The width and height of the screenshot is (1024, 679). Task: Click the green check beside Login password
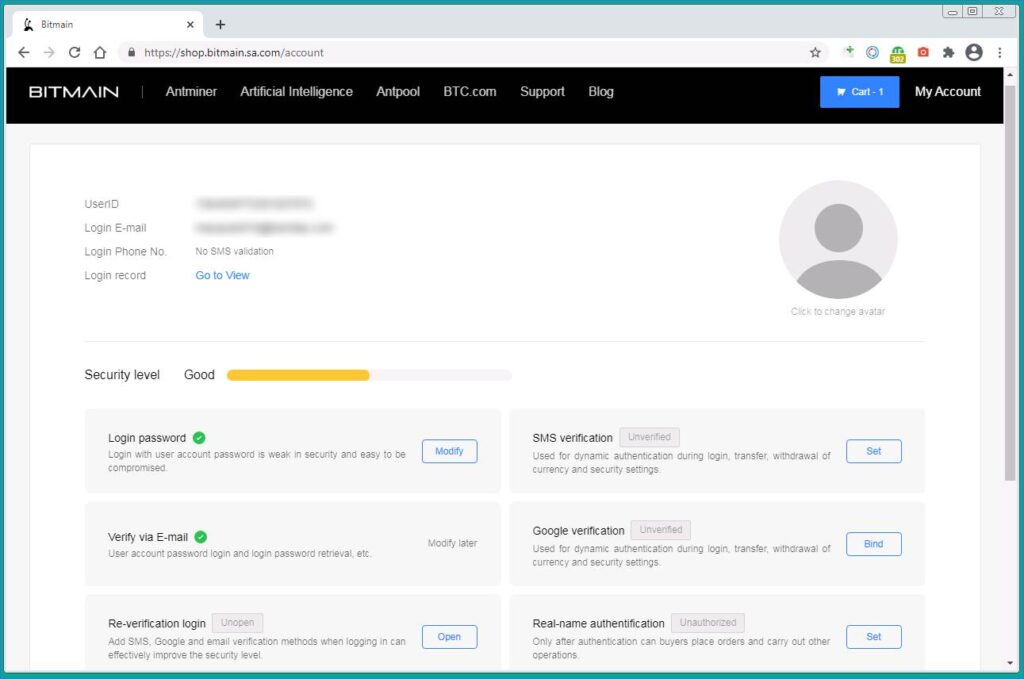[x=199, y=437]
